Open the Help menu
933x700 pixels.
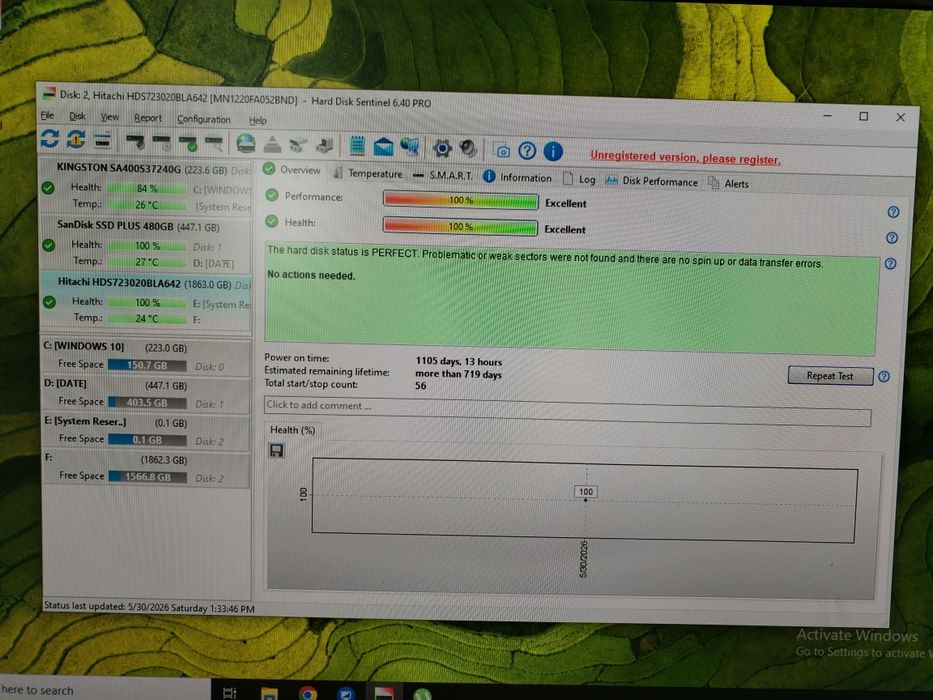(258, 120)
